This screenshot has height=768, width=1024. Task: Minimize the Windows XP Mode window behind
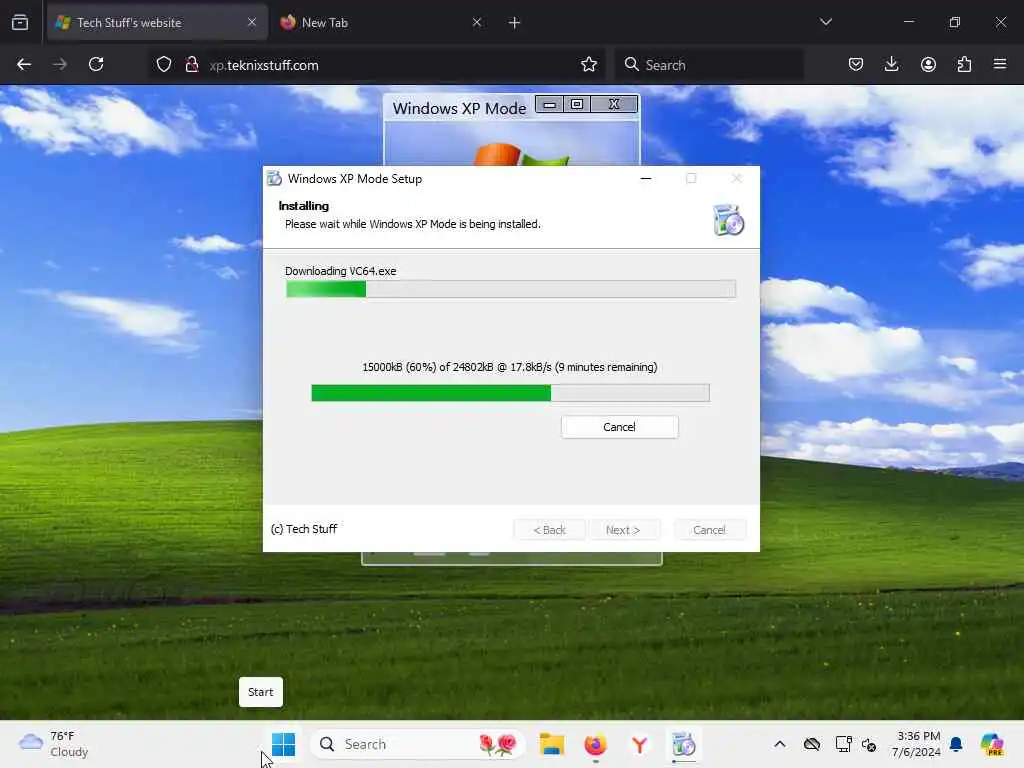pyautogui.click(x=550, y=104)
